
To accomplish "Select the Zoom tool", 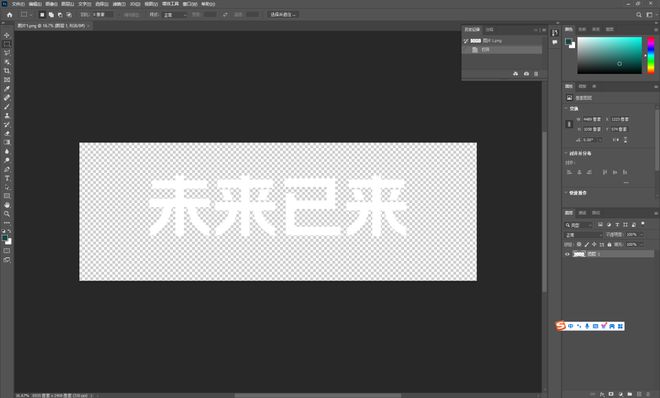I will coord(7,214).
